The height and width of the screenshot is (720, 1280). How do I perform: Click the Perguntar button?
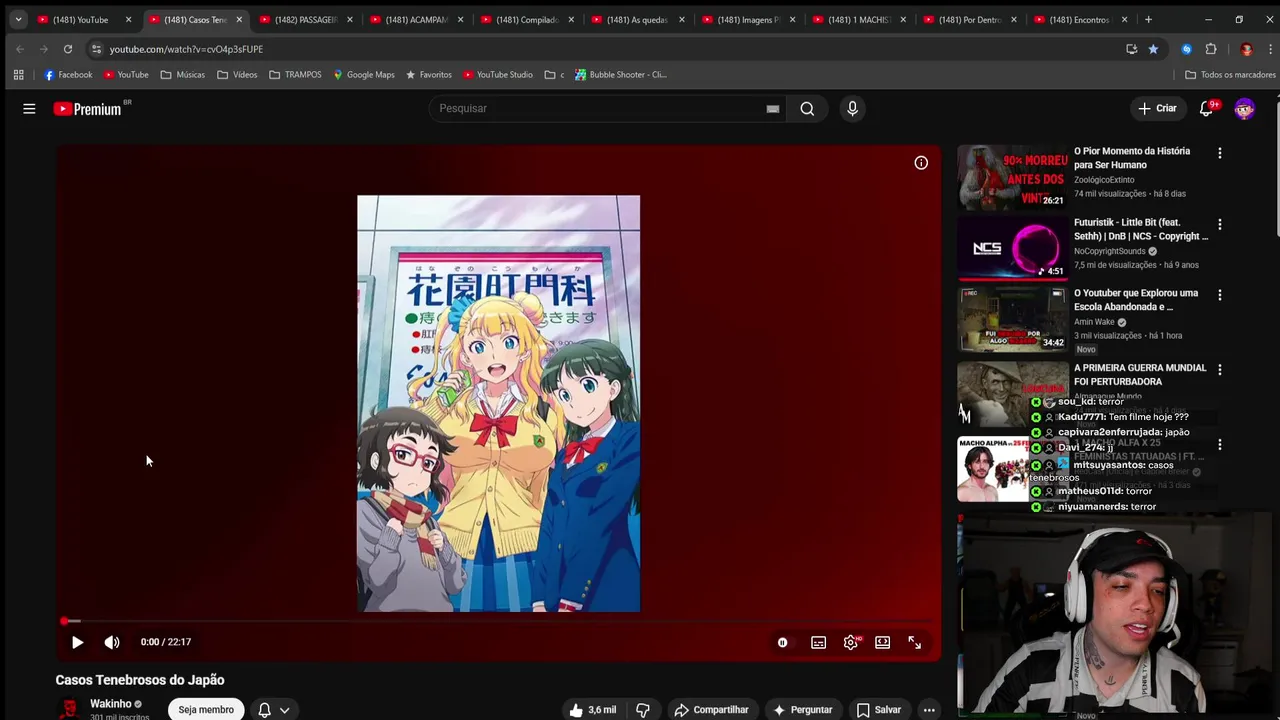pyautogui.click(x=803, y=710)
